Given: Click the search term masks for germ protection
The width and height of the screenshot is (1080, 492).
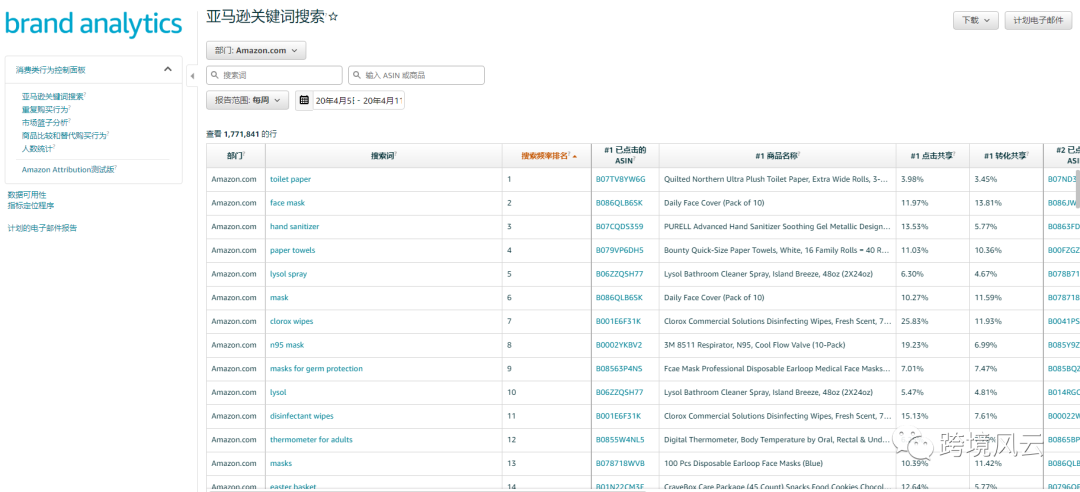Looking at the screenshot, I should click(316, 369).
